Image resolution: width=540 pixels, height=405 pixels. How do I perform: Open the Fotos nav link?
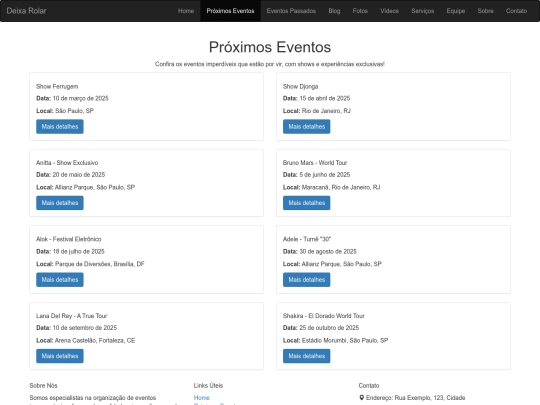[360, 11]
